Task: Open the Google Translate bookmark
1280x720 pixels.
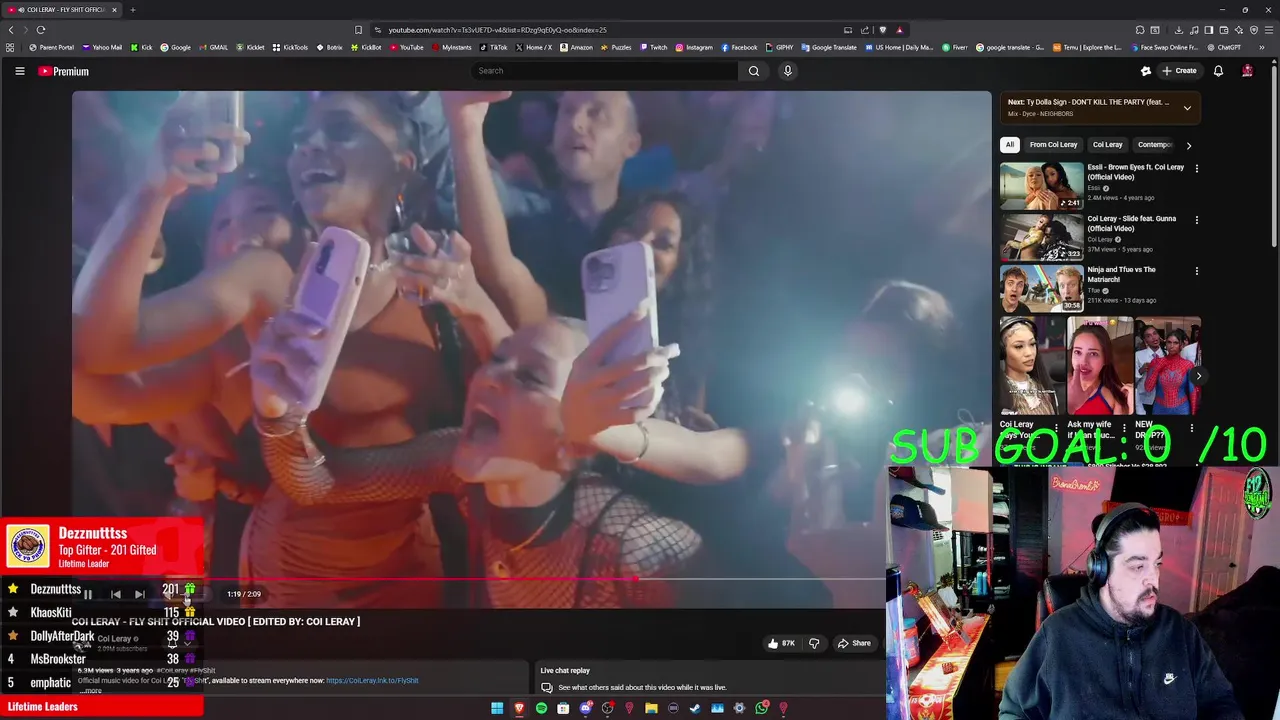Action: (x=829, y=47)
